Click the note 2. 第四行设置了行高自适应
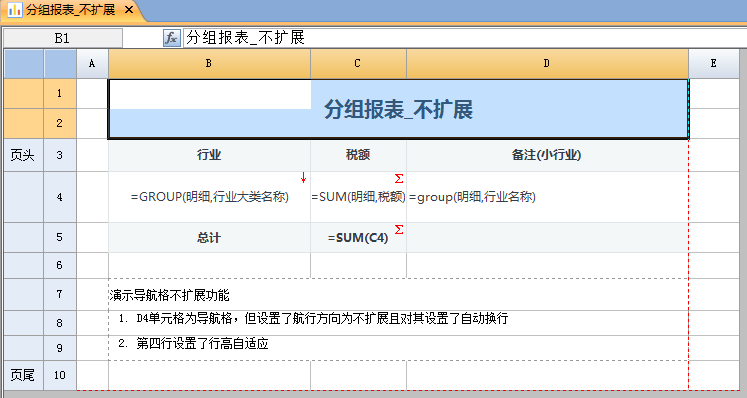The width and height of the screenshot is (747, 398). (193, 343)
